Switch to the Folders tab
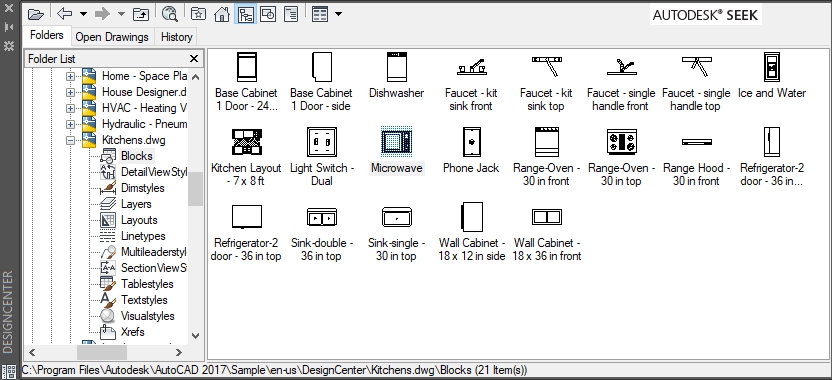Screen dimensions: 832x380 pyautogui.click(x=47, y=35)
